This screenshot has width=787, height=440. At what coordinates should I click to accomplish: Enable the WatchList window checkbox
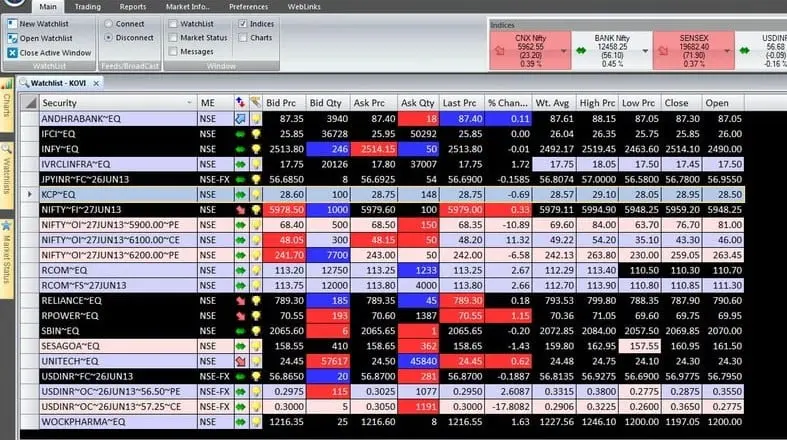tap(173, 24)
